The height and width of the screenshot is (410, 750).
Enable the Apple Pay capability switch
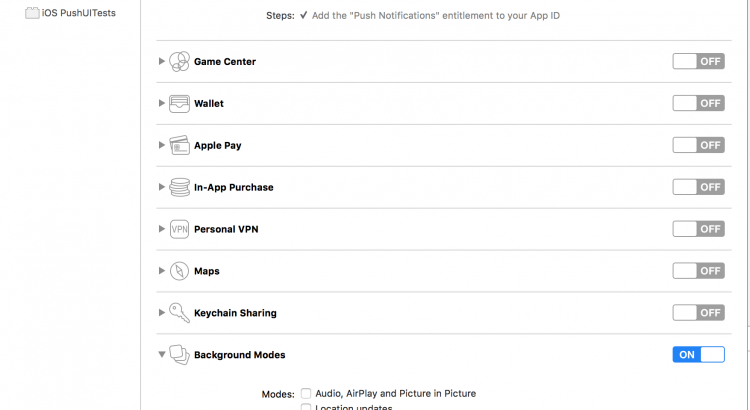pos(698,145)
